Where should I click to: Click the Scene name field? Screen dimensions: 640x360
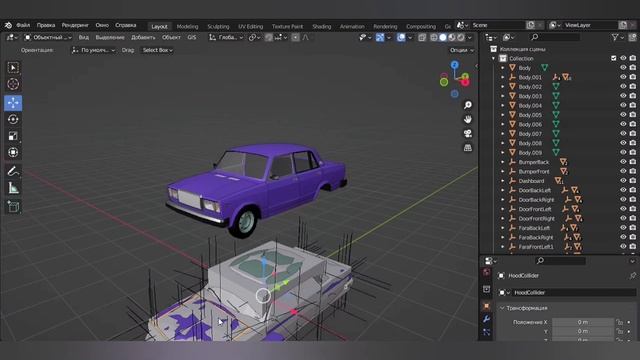pos(497,25)
